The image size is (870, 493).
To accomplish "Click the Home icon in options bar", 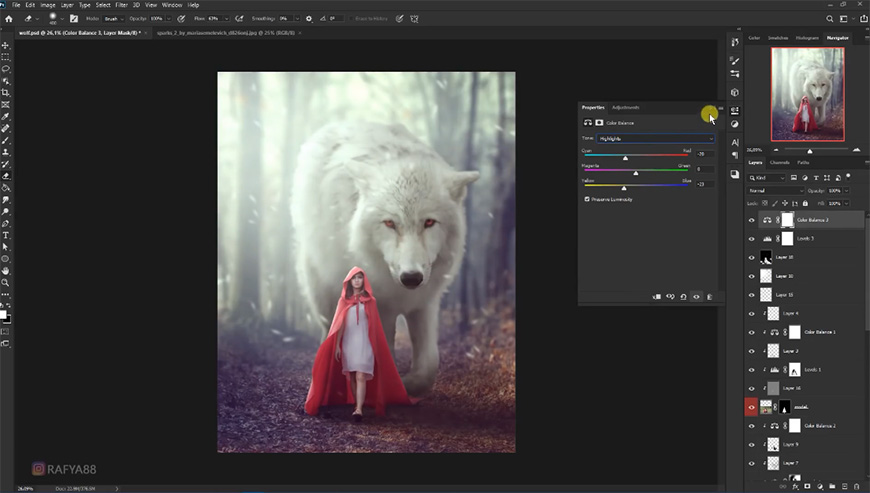I will pyautogui.click(x=8, y=19).
